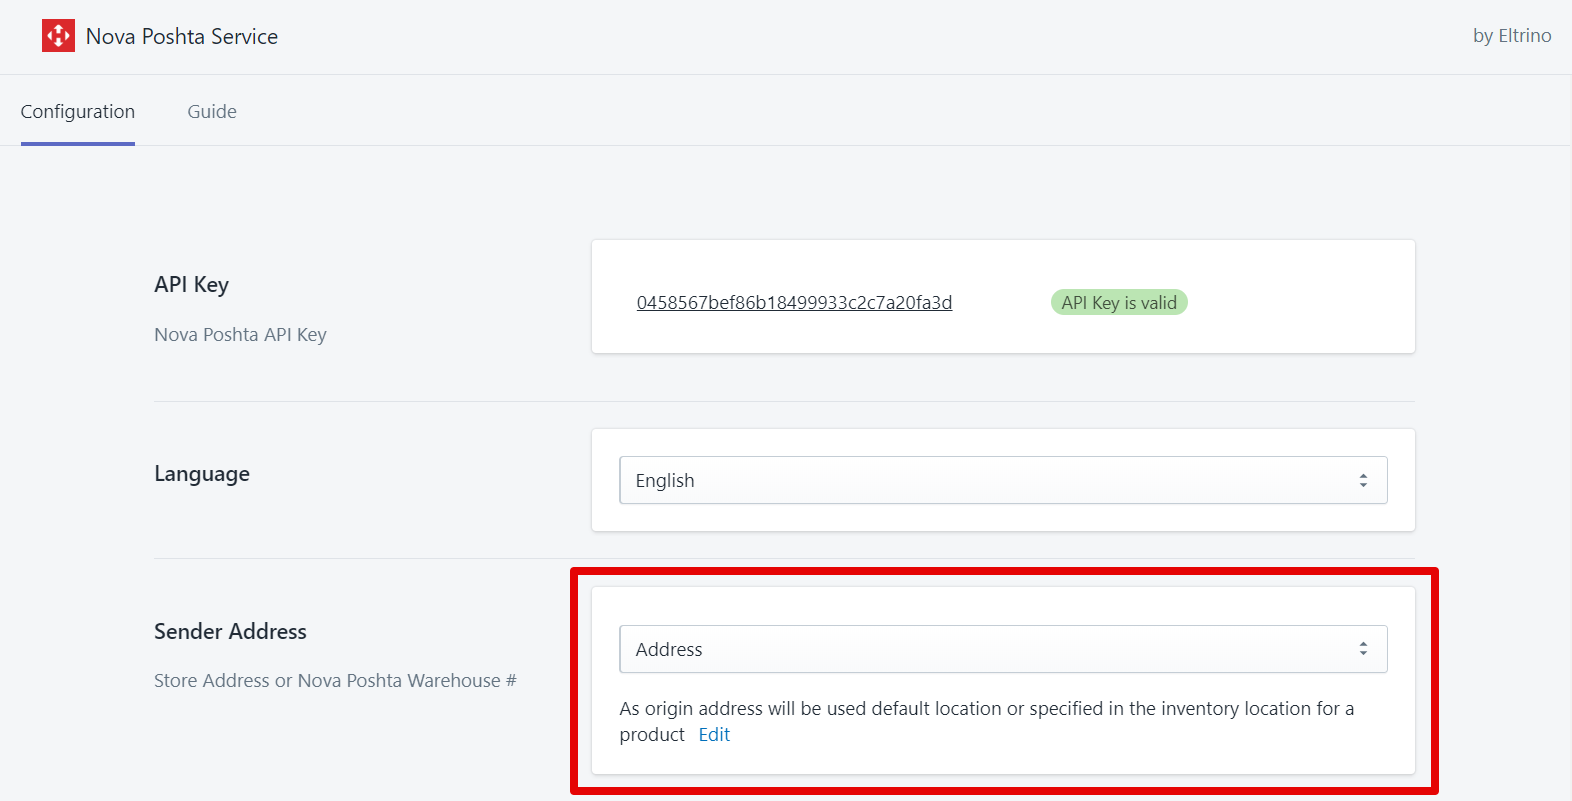This screenshot has width=1572, height=801.
Task: Open the Sender Address dropdown showing Address
Action: pos(1003,649)
